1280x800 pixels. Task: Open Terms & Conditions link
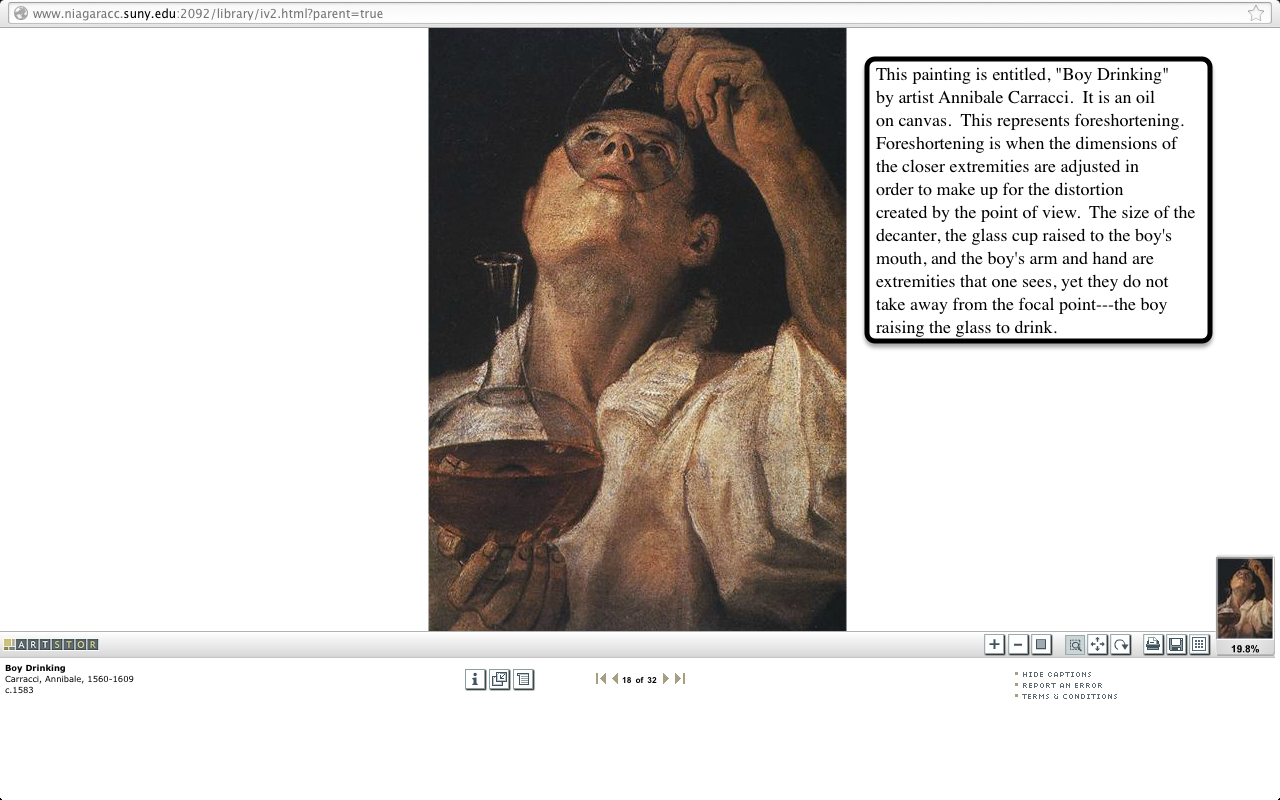[x=1069, y=697]
